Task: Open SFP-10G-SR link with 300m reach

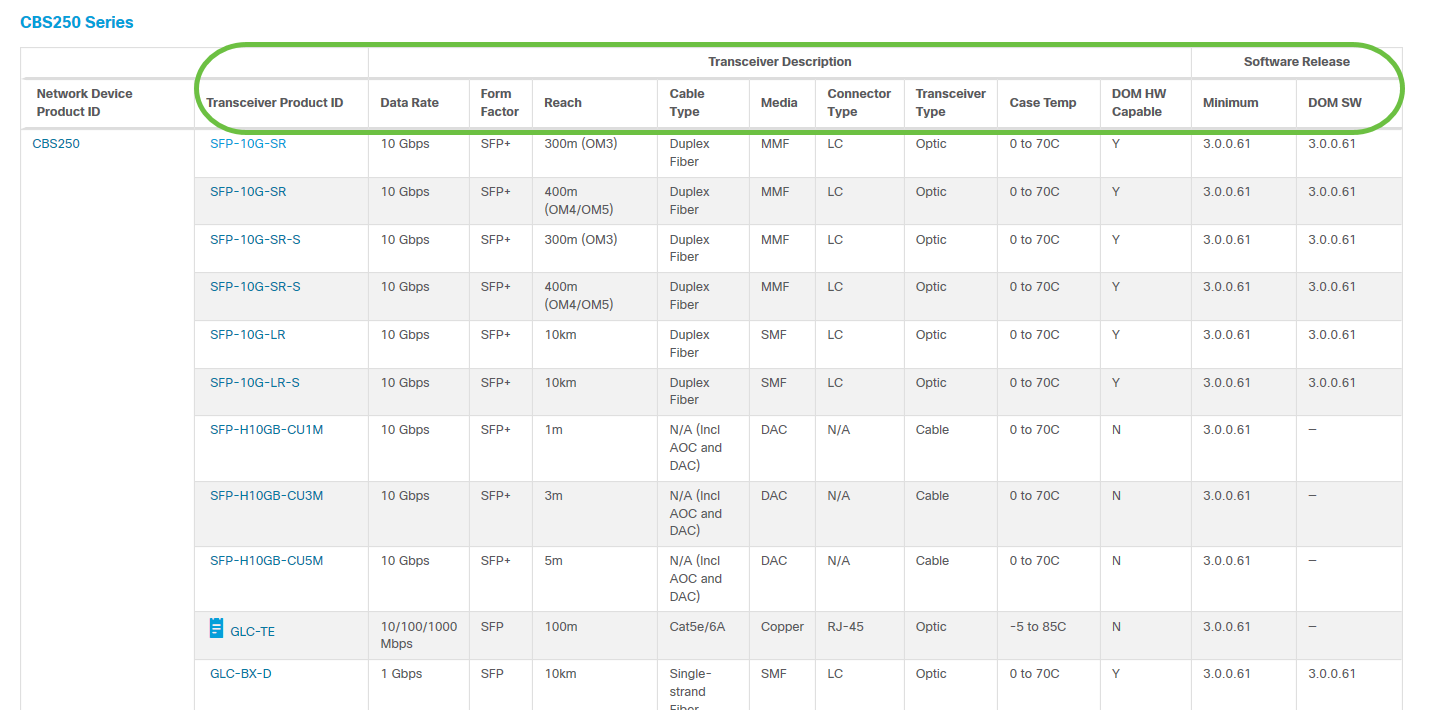Action: tap(248, 144)
